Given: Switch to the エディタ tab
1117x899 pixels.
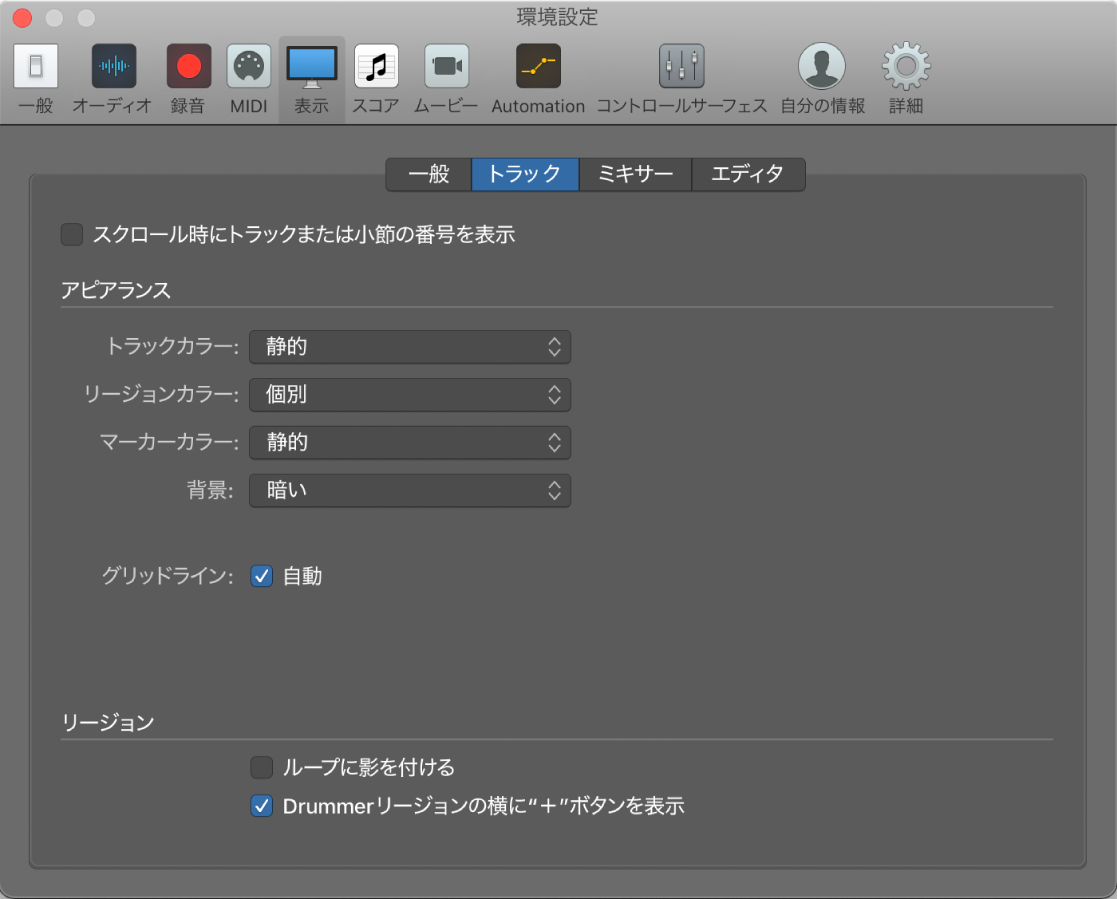Looking at the screenshot, I should (748, 174).
